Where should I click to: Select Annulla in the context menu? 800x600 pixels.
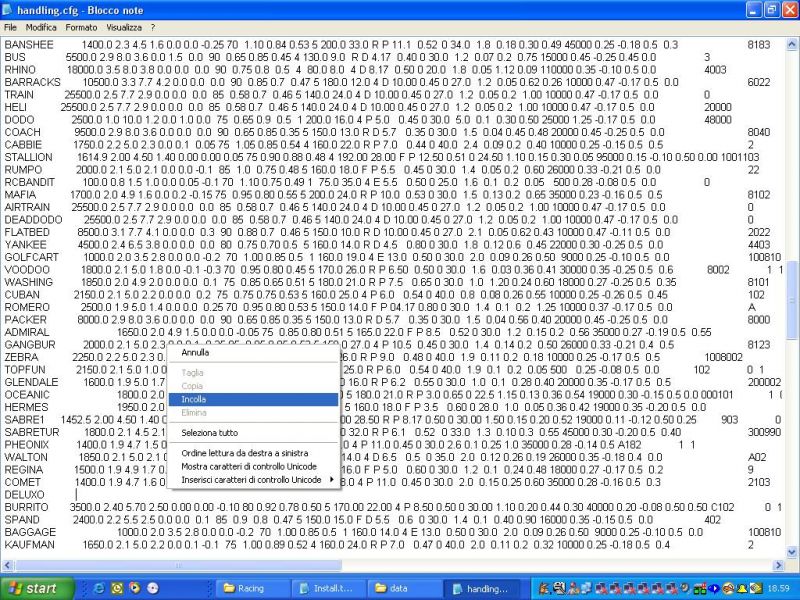click(x=195, y=352)
